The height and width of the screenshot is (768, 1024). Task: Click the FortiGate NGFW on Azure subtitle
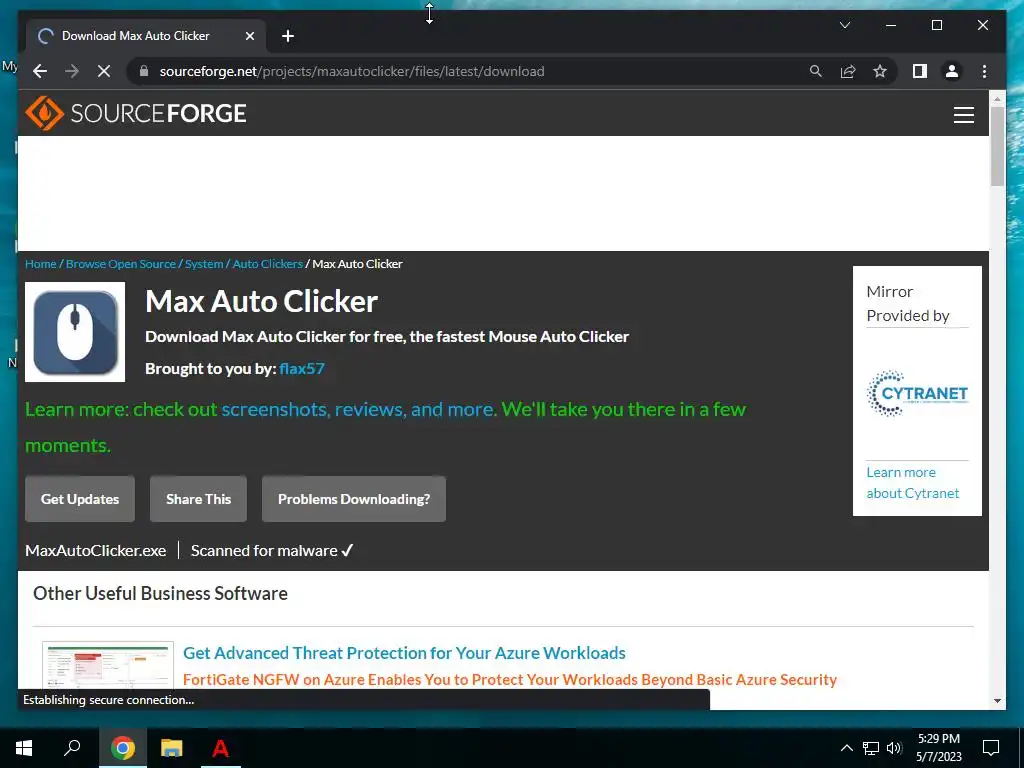coord(509,680)
